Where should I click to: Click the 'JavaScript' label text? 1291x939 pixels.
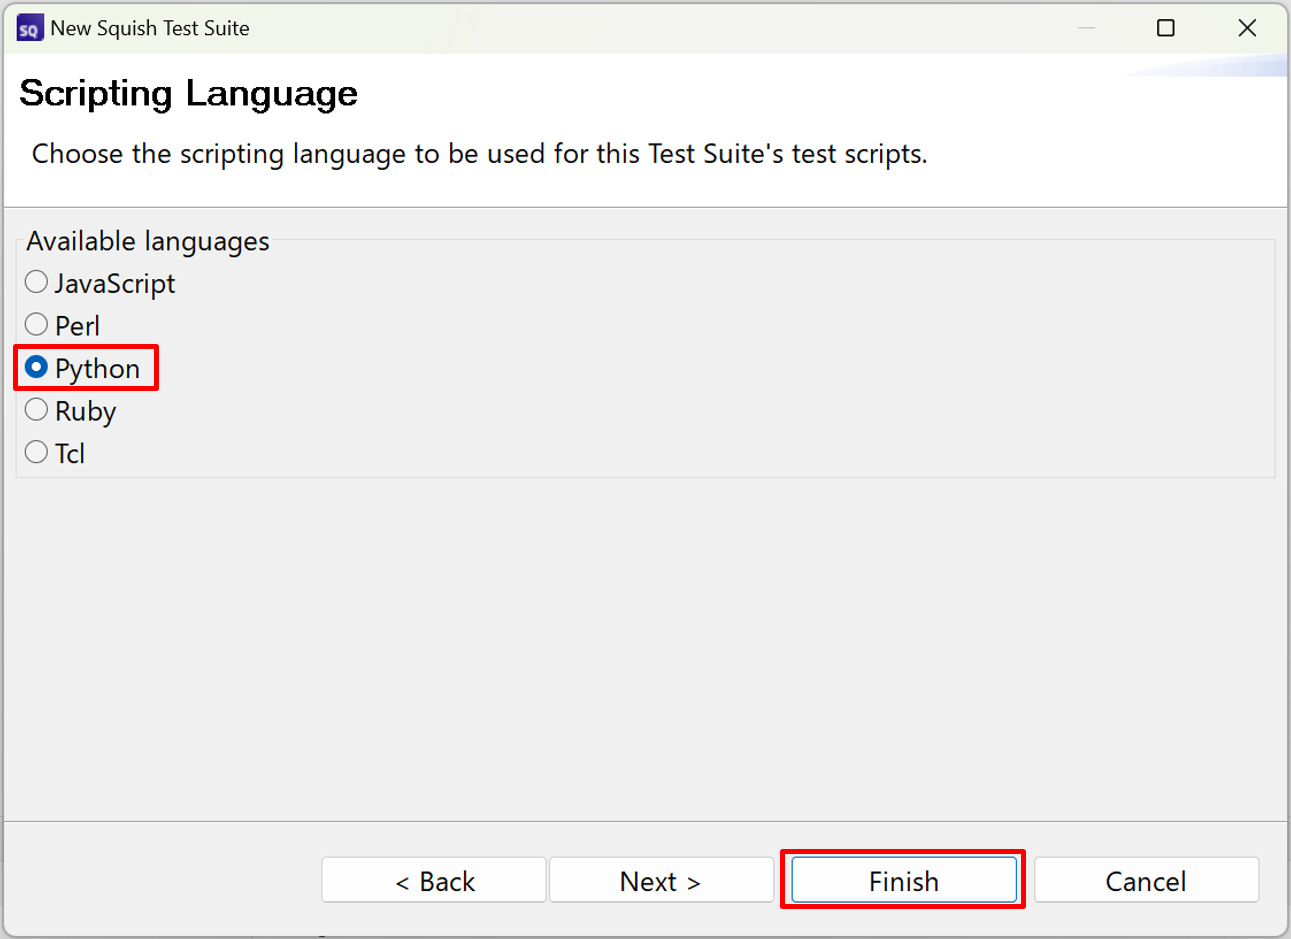115,284
